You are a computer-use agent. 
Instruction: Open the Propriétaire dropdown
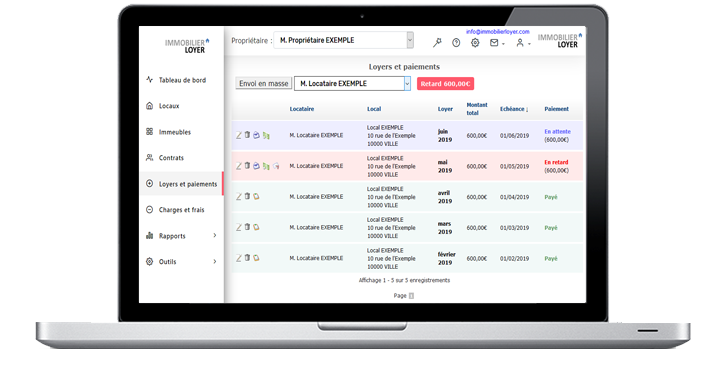point(343,40)
